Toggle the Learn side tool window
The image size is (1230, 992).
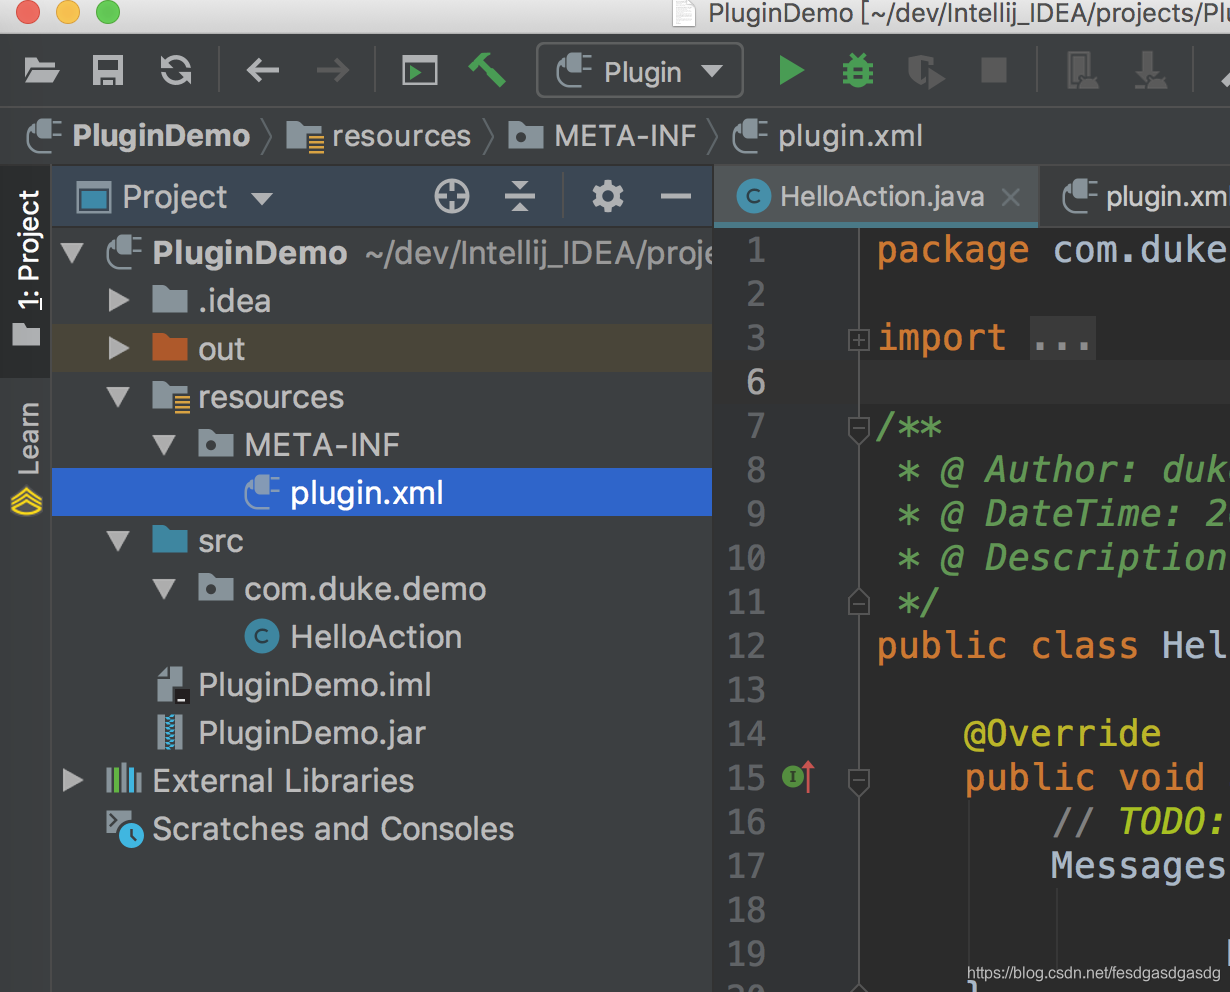[26, 458]
